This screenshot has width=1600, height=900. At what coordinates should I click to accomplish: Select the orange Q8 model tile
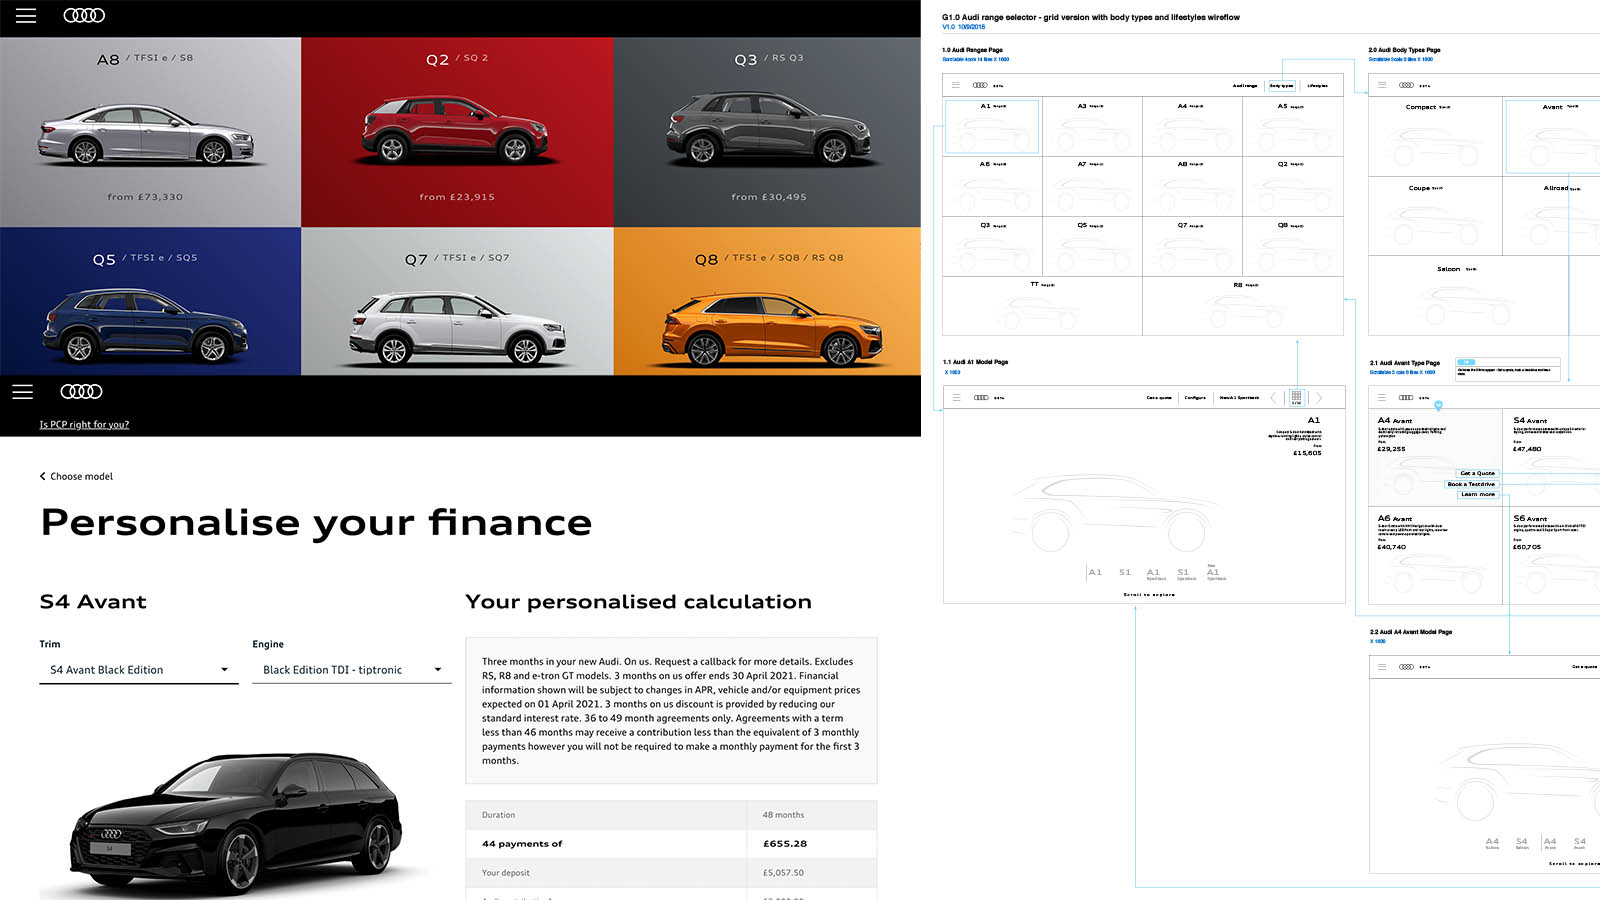point(767,301)
